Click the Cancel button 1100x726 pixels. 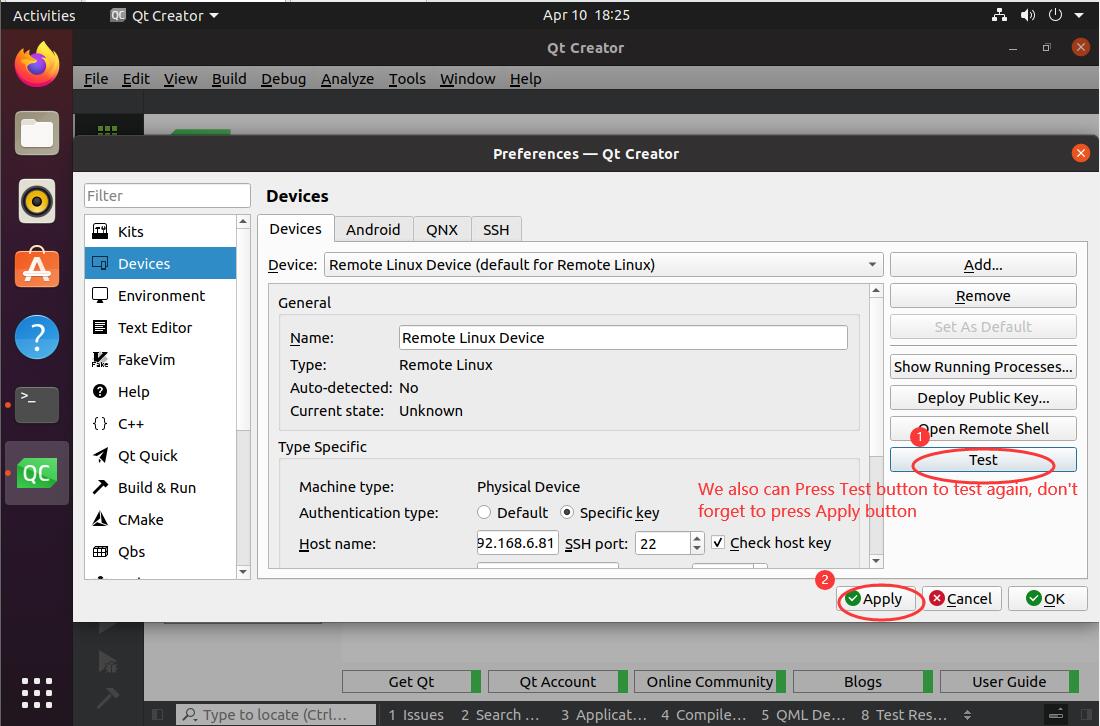pos(961,598)
